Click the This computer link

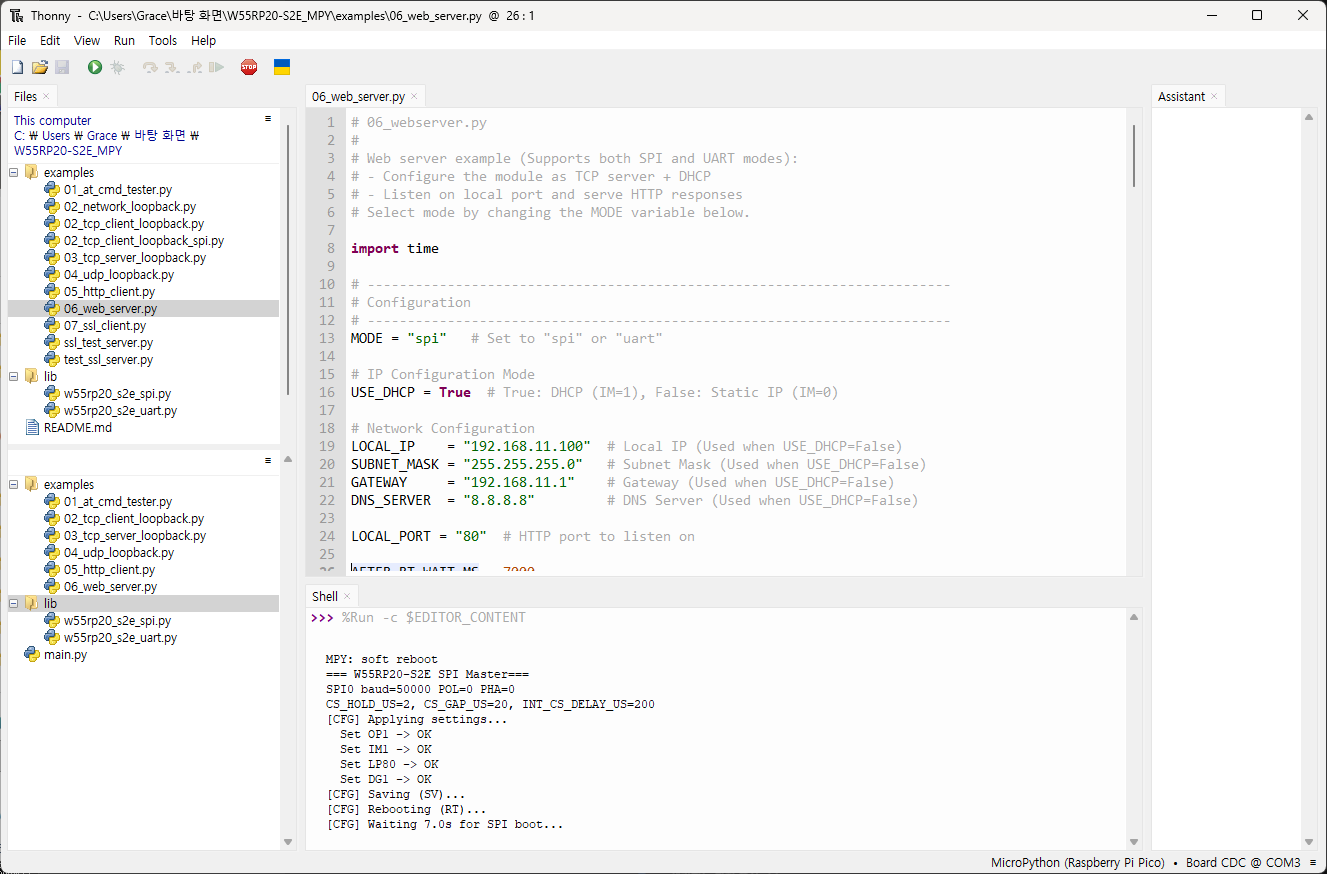(x=52, y=120)
